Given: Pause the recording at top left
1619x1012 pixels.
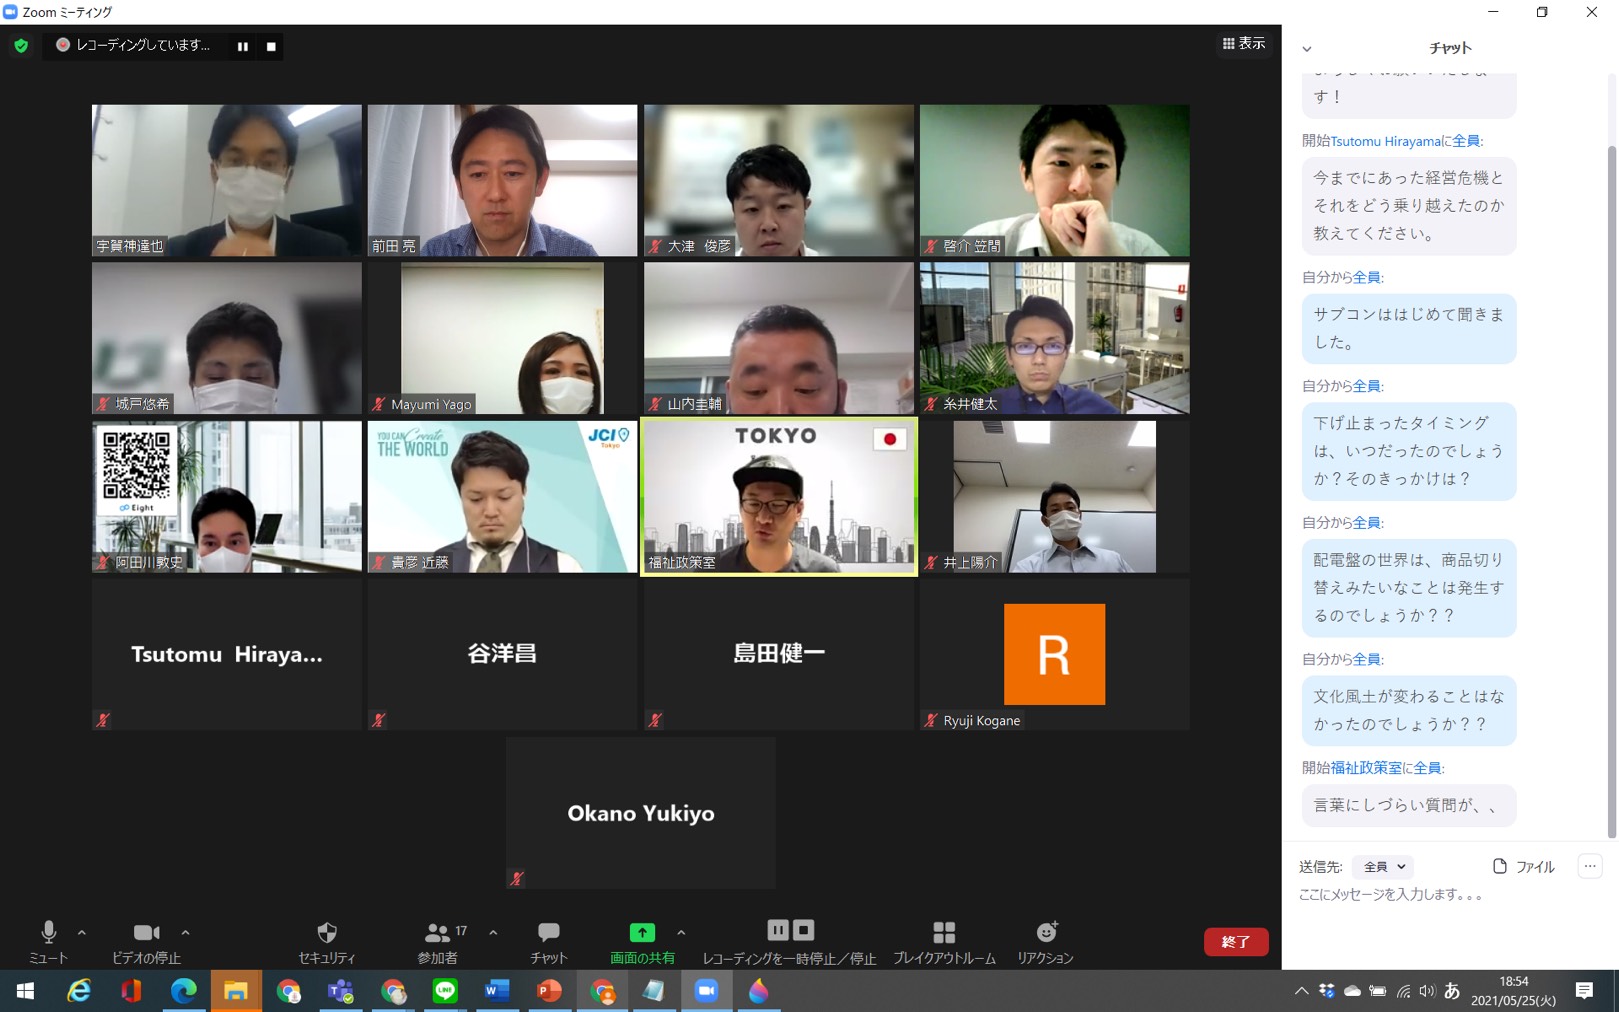Looking at the screenshot, I should tap(243, 46).
